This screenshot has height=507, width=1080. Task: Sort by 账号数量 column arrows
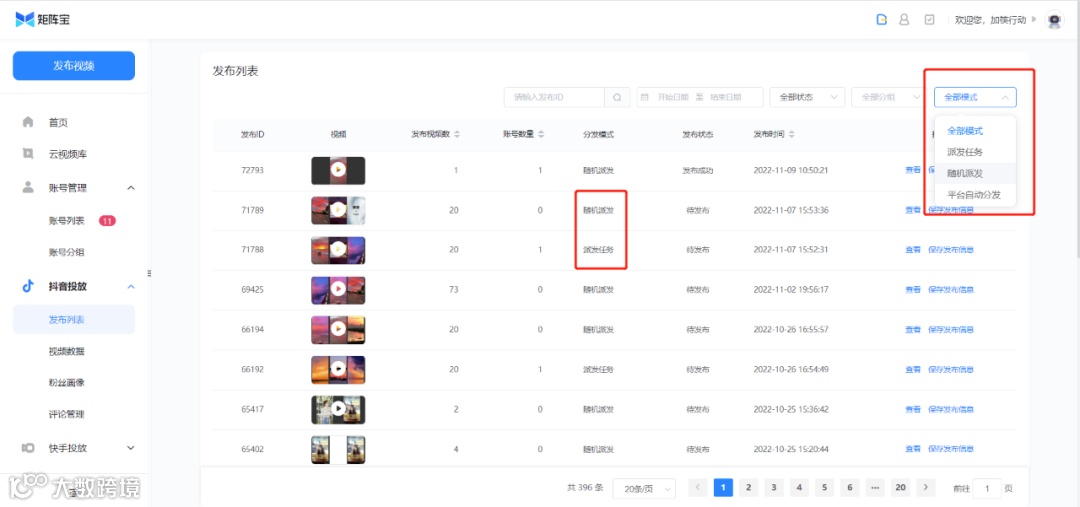tap(541, 134)
